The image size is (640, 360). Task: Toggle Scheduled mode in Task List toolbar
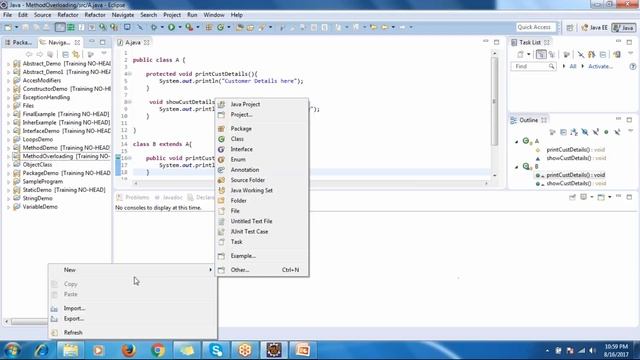point(552,54)
